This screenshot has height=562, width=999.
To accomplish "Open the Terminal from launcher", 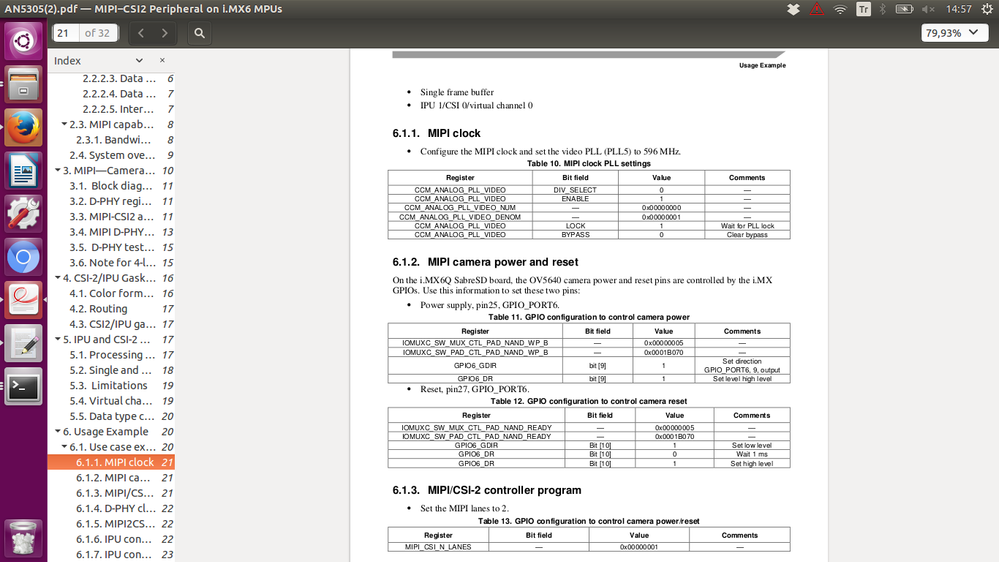I will [x=24, y=386].
